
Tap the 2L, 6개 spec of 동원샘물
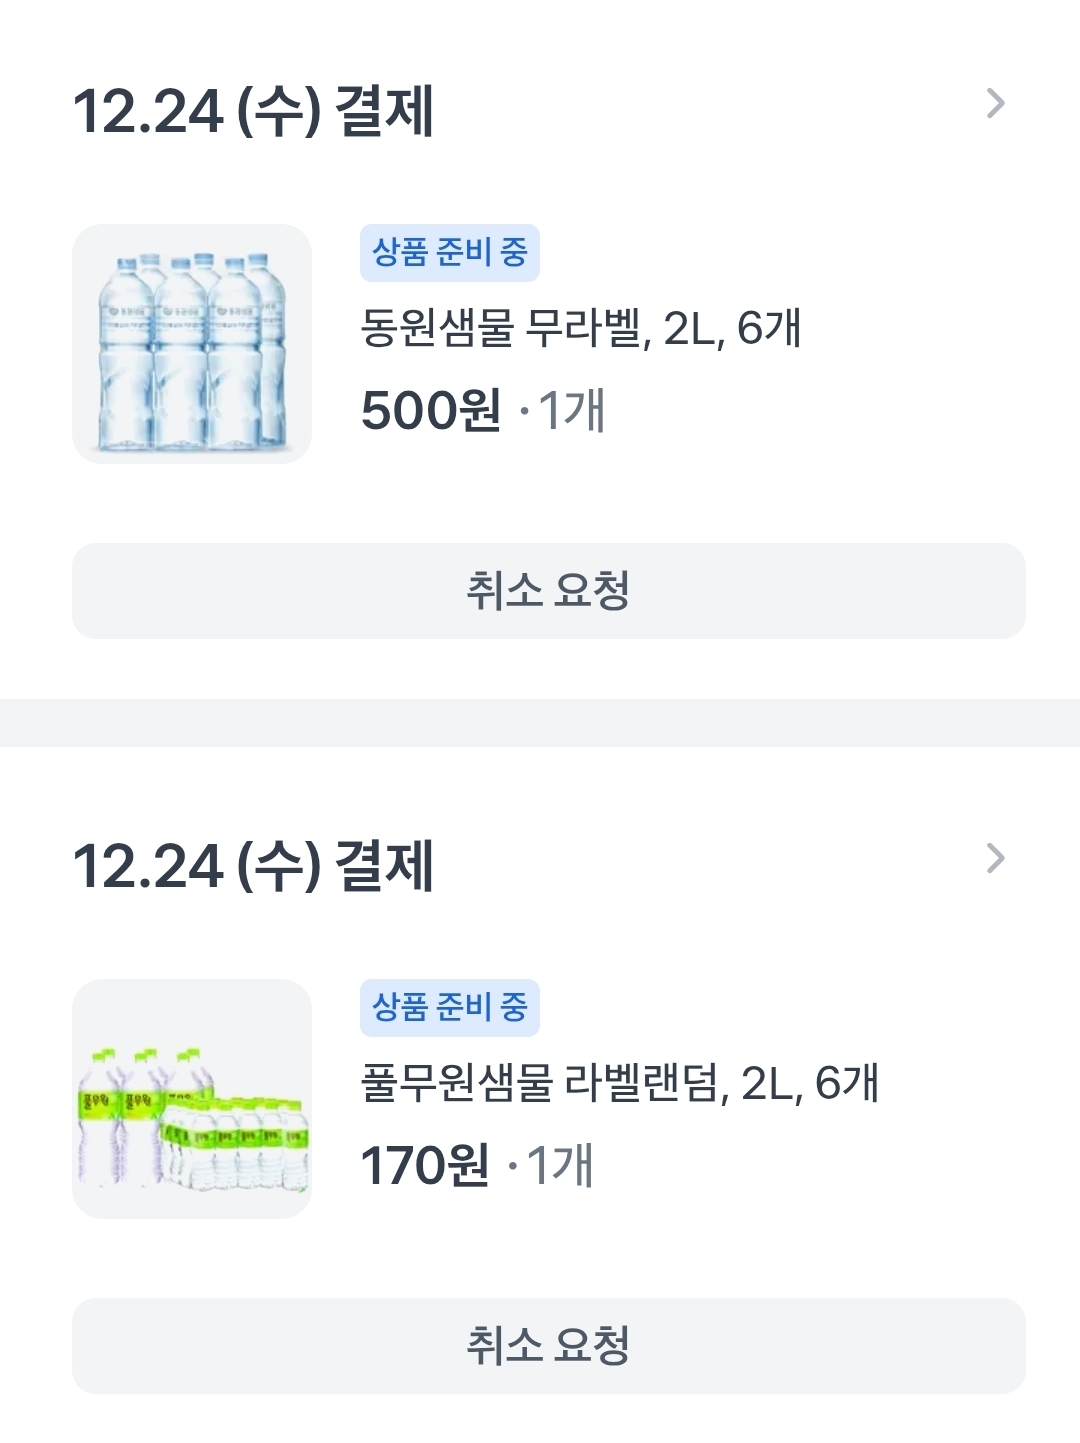tap(732, 329)
